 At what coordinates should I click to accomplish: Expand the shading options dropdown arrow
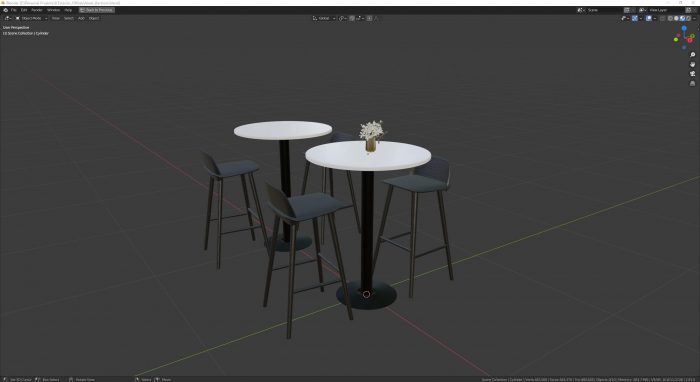694,18
